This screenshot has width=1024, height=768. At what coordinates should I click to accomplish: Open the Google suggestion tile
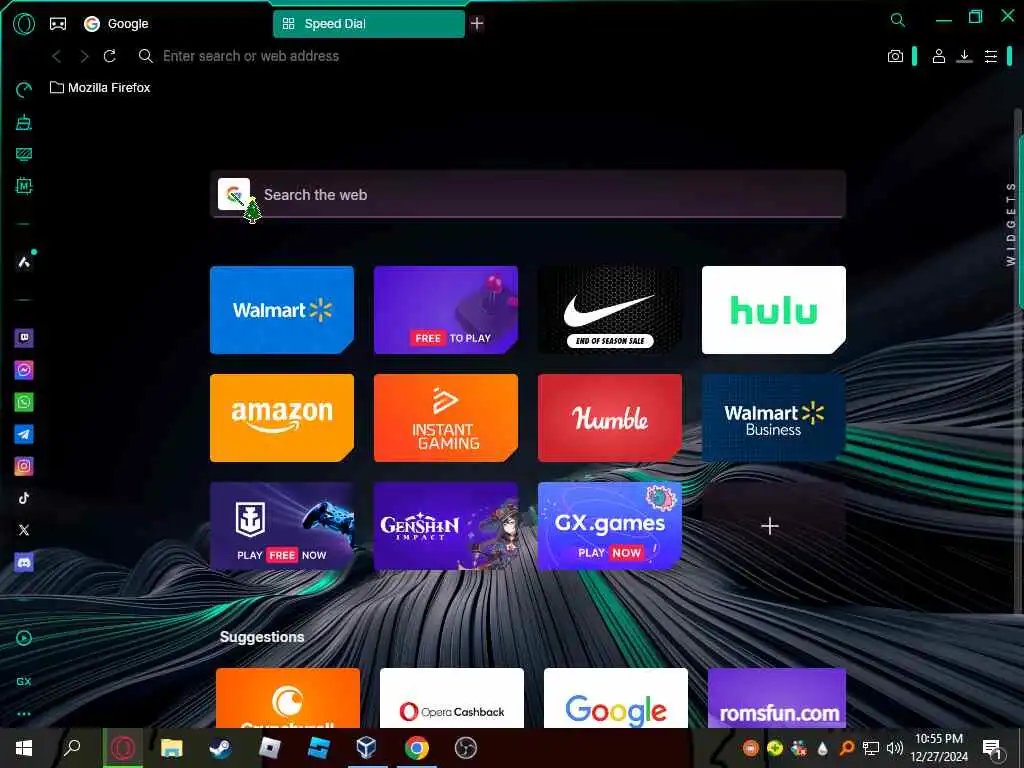pos(616,697)
